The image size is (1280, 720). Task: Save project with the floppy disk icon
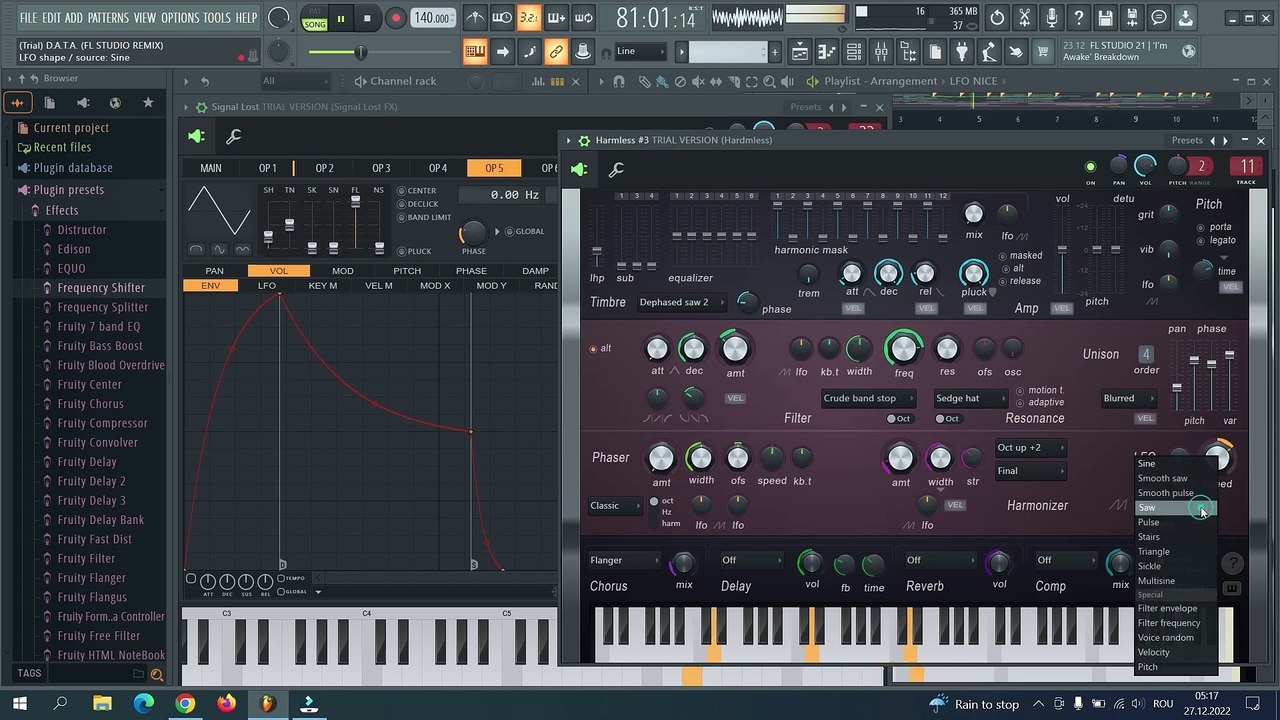[1105, 18]
